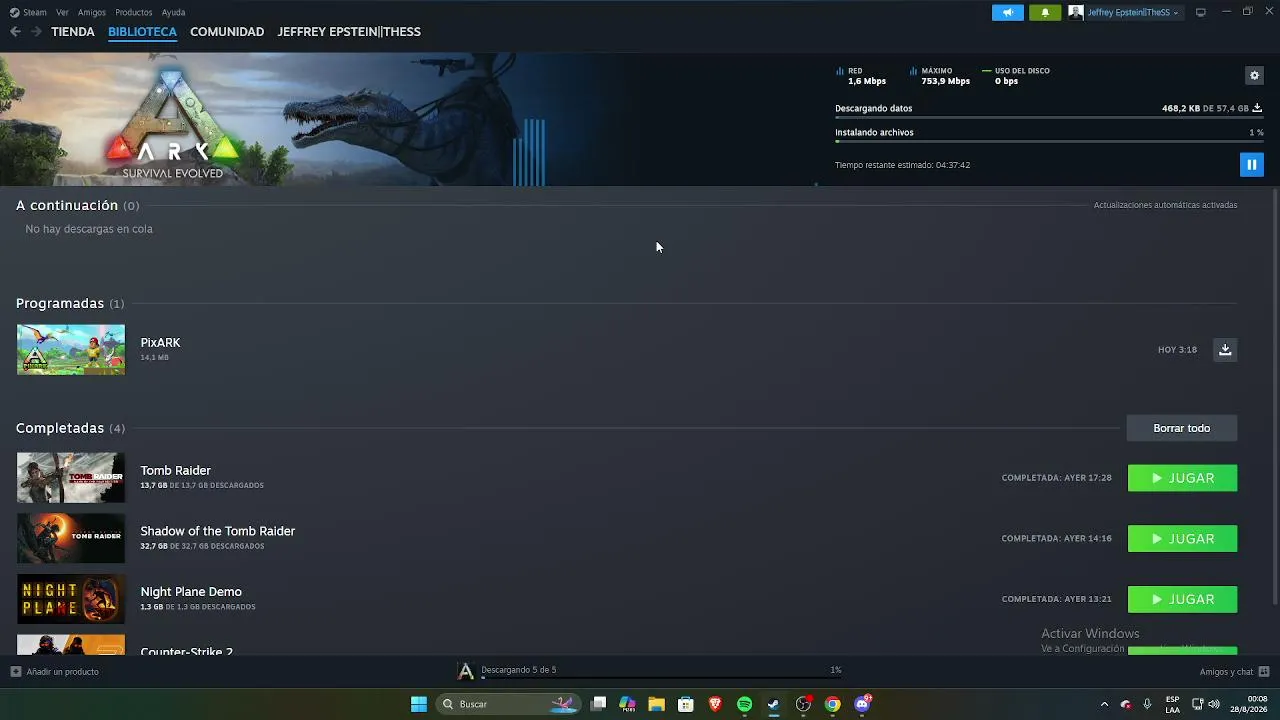Click the ESP LAA language indicator

point(1172,704)
